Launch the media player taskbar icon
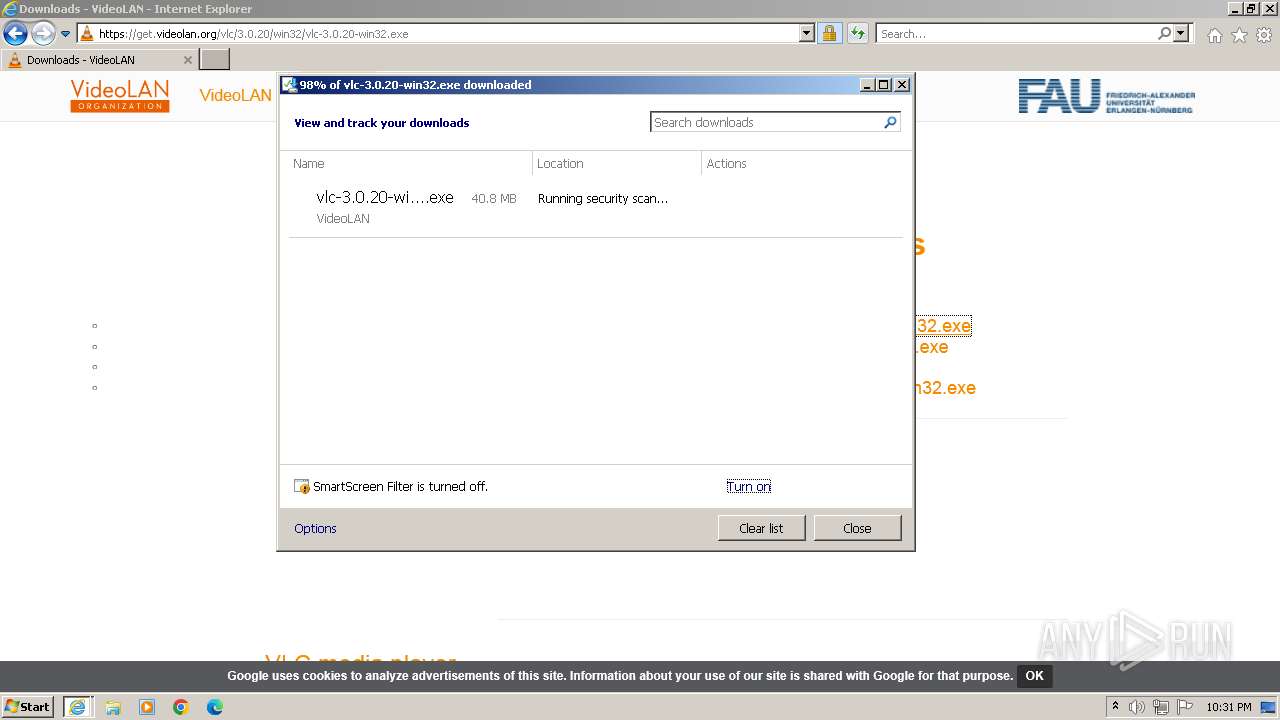Image resolution: width=1280 pixels, height=720 pixels. click(147, 707)
